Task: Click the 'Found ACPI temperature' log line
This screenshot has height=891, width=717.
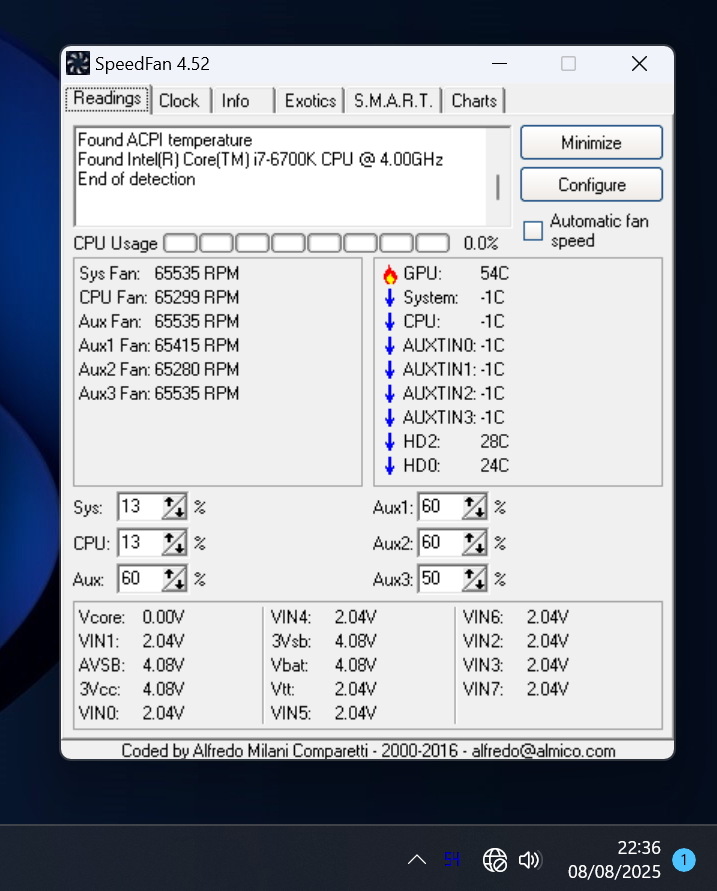Action: (165, 140)
